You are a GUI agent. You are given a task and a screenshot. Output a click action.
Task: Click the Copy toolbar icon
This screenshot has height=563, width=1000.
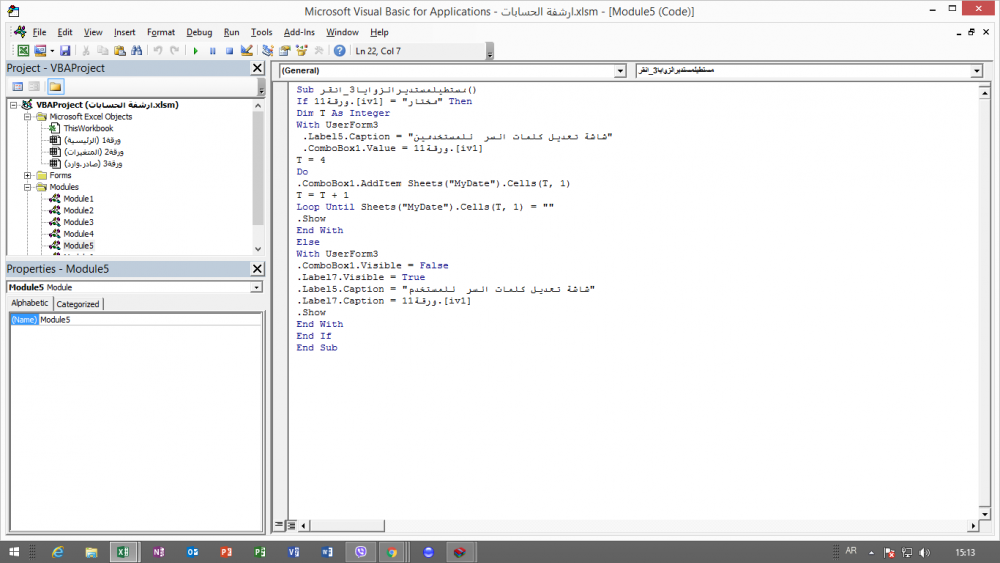tap(102, 51)
